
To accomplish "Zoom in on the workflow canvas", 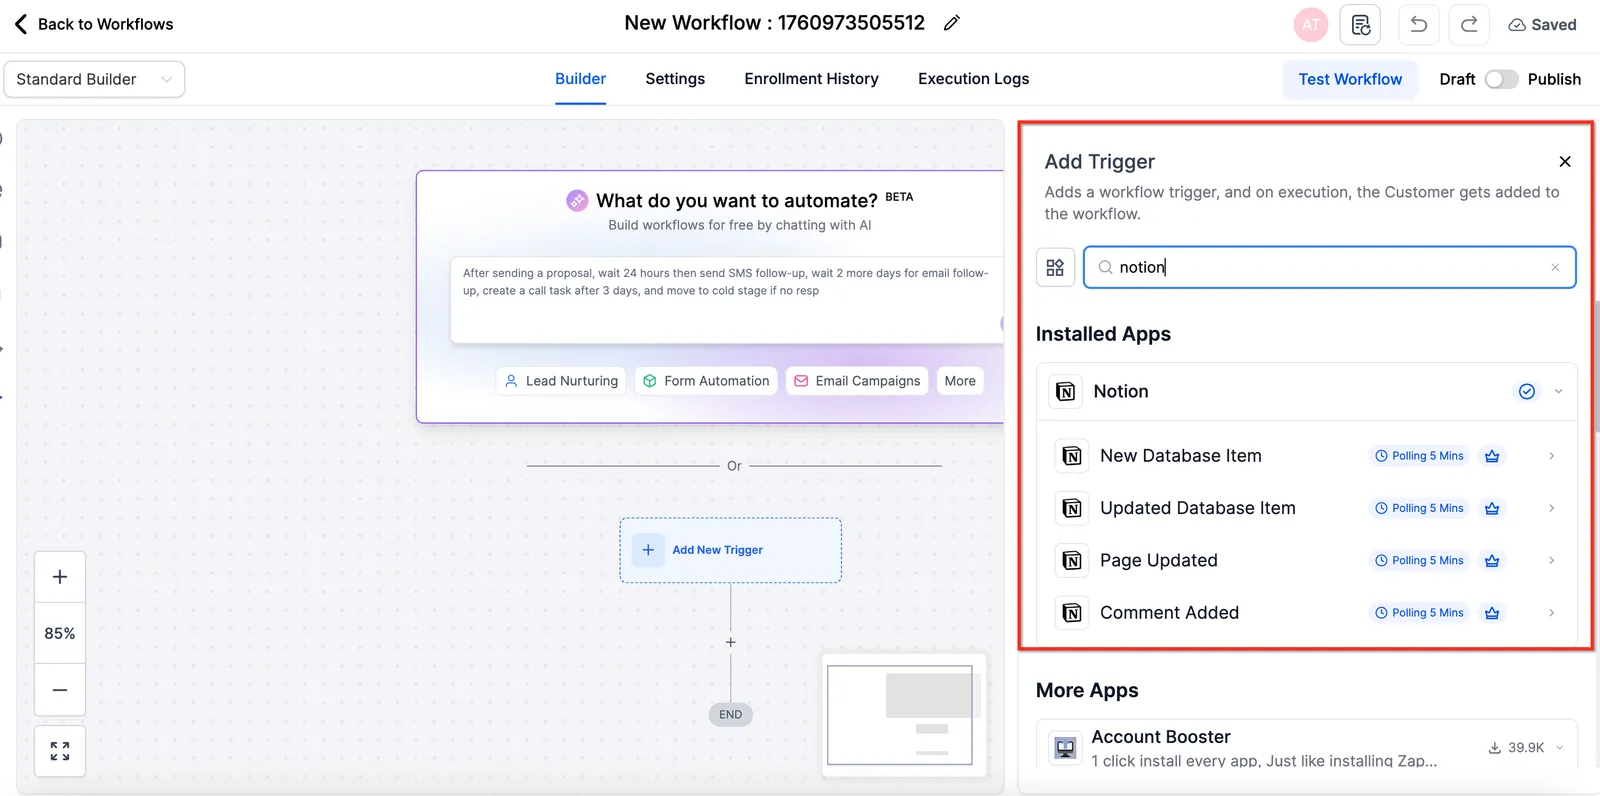I will [x=60, y=577].
